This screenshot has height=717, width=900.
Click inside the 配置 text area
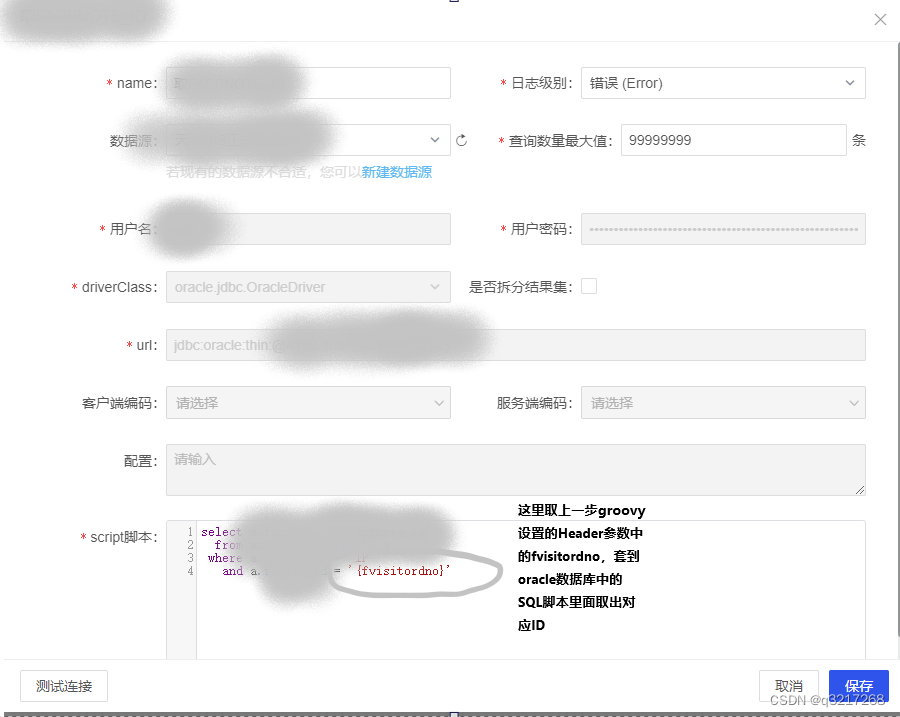[x=515, y=469]
